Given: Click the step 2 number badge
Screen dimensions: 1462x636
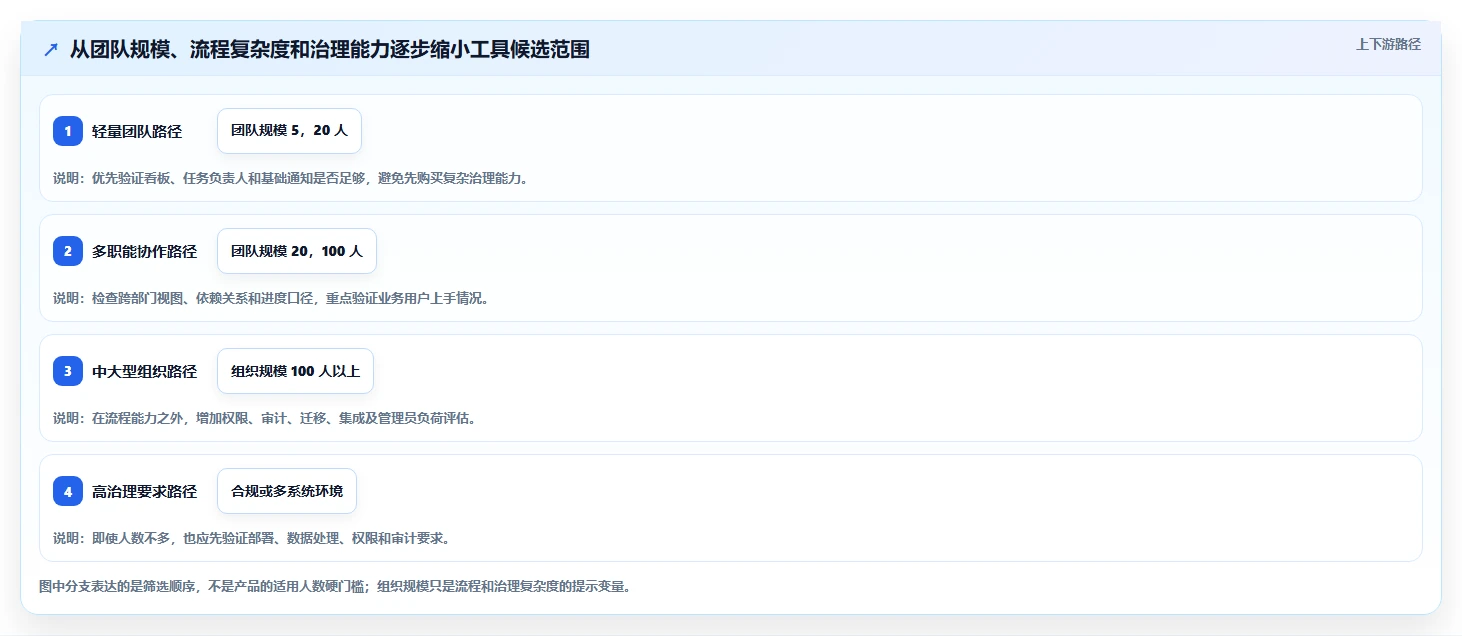Looking at the screenshot, I should (x=68, y=251).
